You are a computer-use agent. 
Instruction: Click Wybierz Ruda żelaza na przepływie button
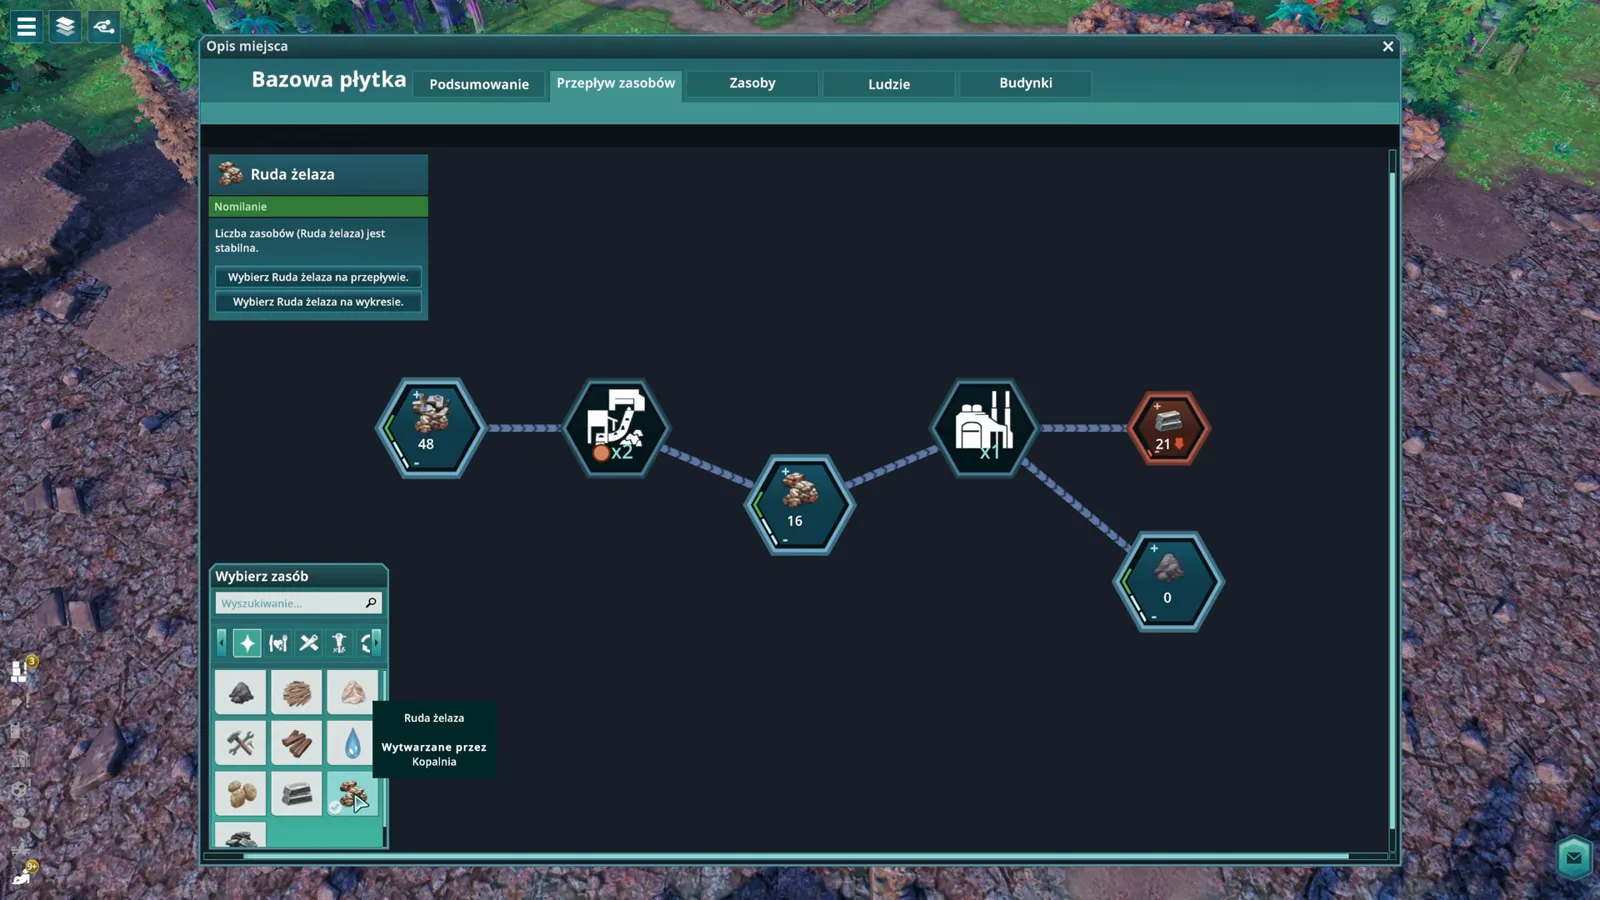[x=318, y=277]
